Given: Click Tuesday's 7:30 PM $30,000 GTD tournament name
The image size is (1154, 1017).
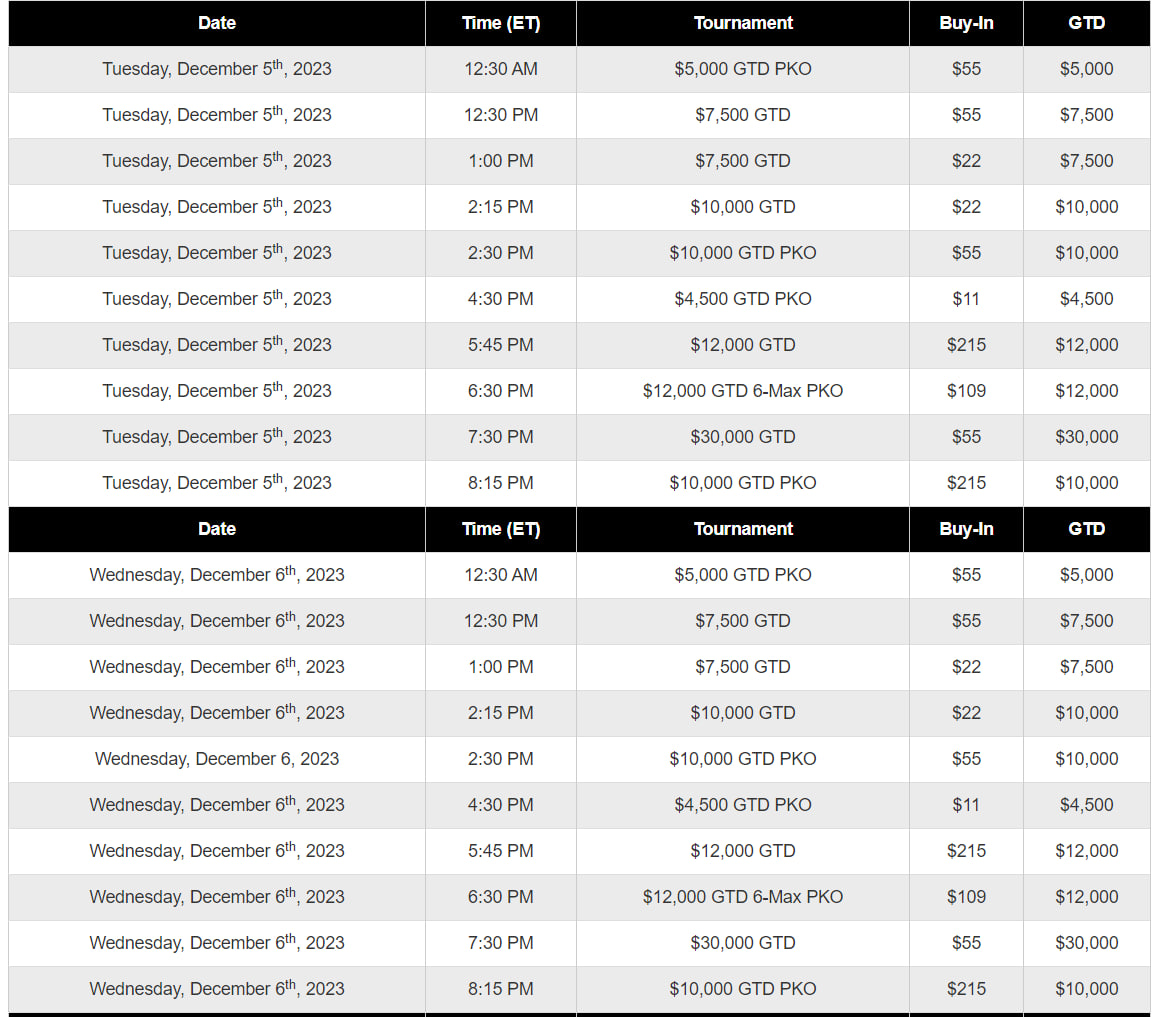Looking at the screenshot, I should (743, 437).
